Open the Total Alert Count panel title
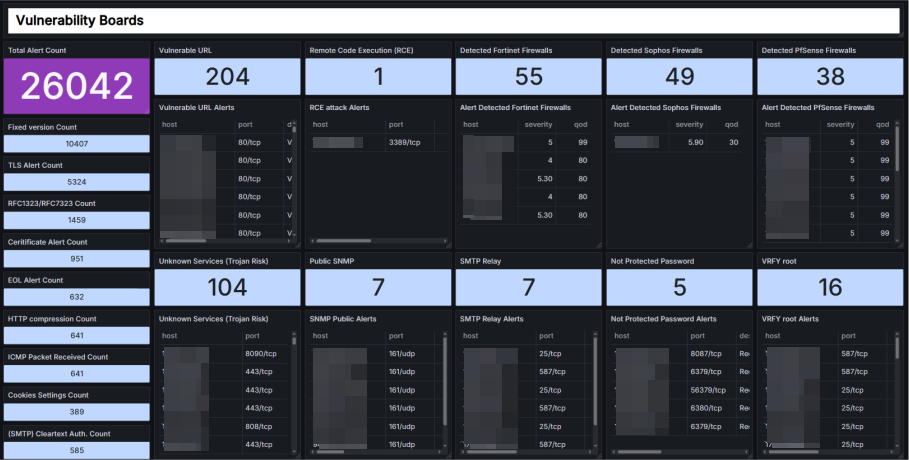Image resolution: width=909 pixels, height=460 pixels. point(37,50)
